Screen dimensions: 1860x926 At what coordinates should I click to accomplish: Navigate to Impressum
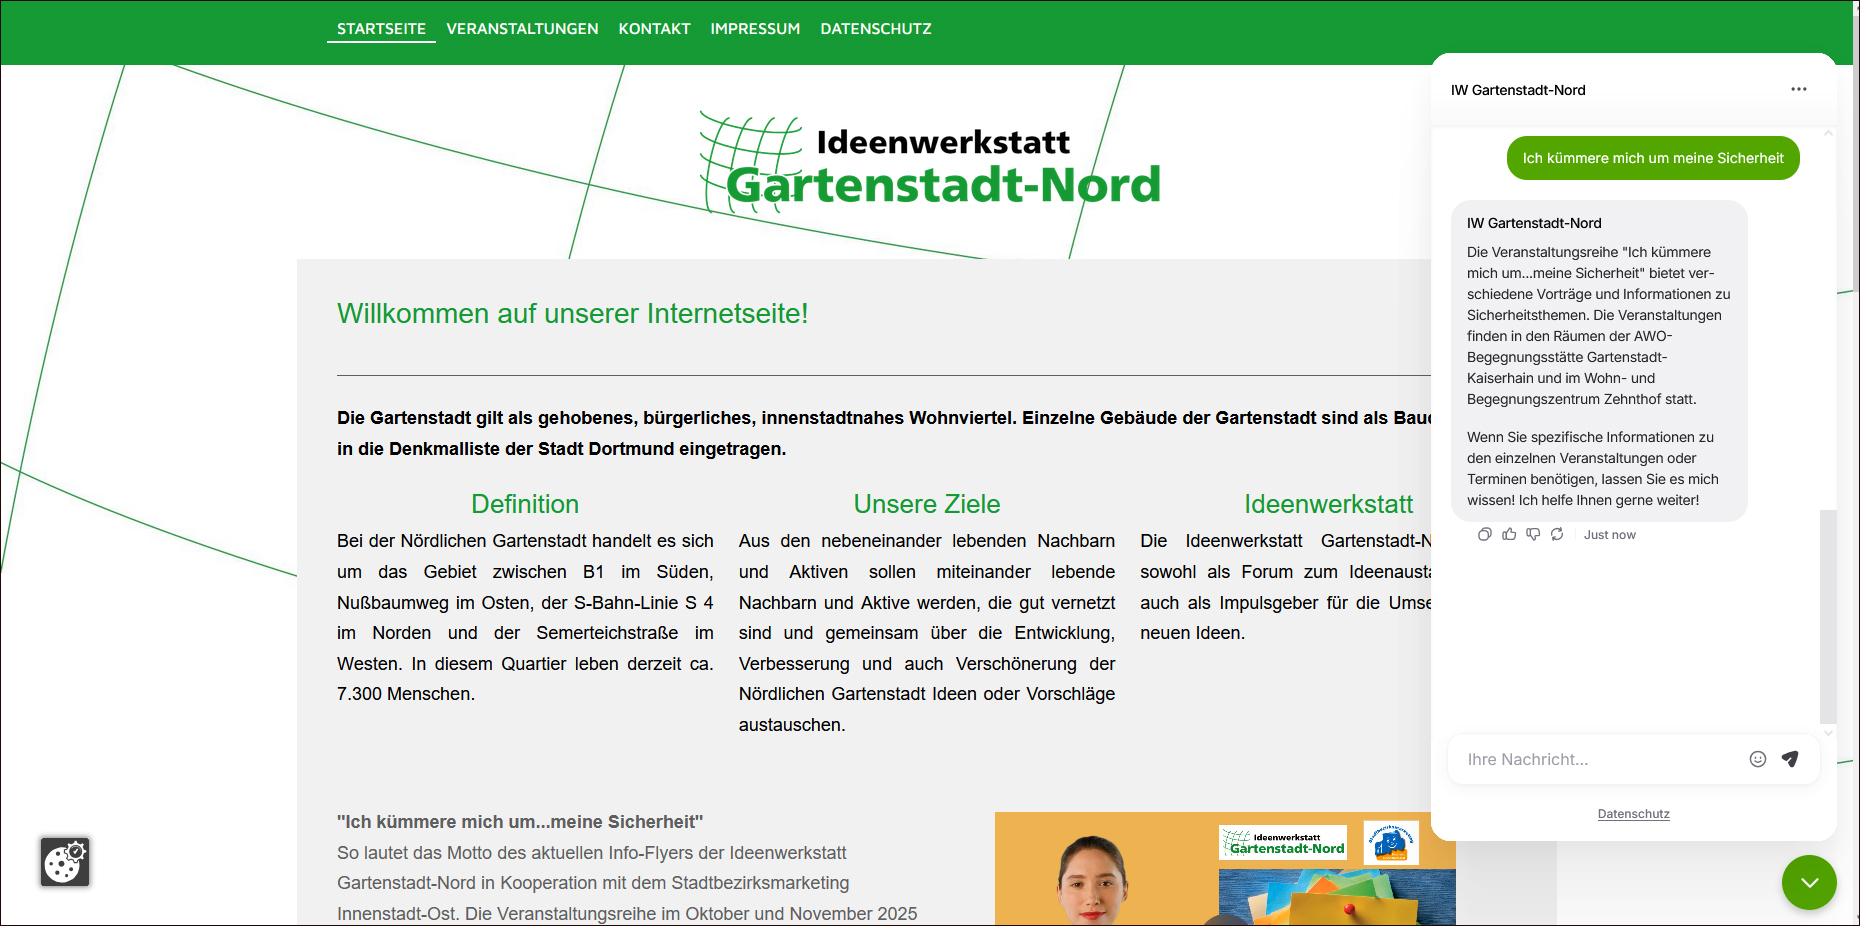click(755, 29)
